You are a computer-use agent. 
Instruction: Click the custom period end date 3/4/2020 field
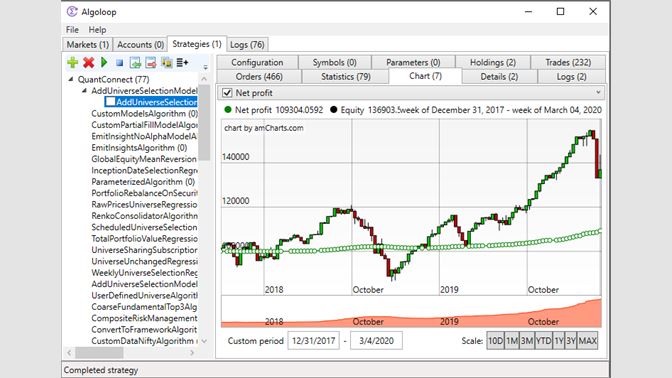click(x=376, y=341)
